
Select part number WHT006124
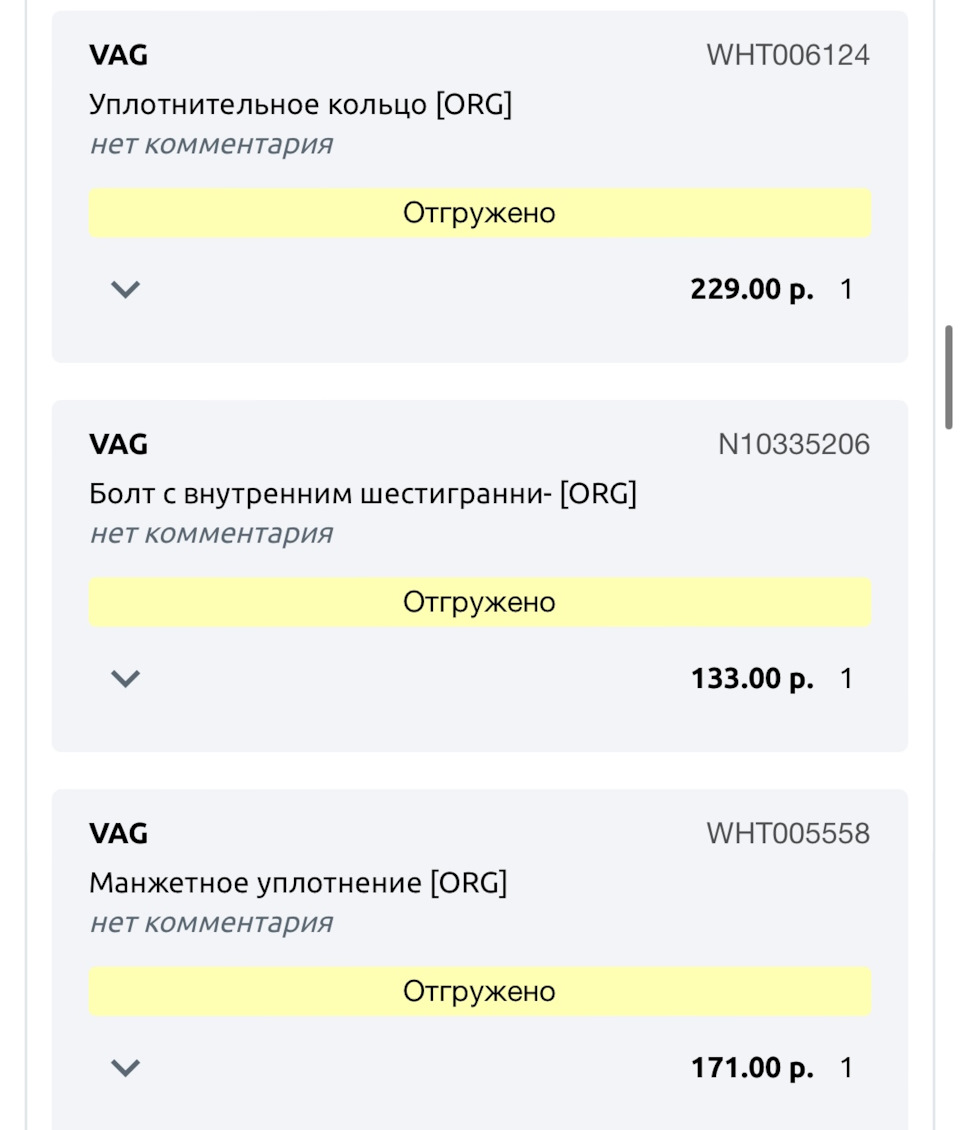pos(788,55)
